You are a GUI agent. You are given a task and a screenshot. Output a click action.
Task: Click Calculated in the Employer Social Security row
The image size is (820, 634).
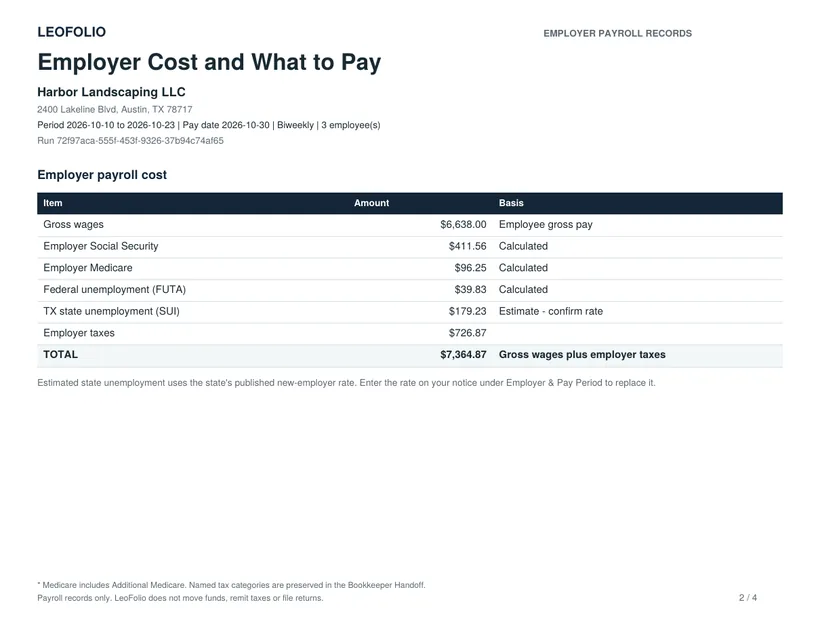[523, 246]
